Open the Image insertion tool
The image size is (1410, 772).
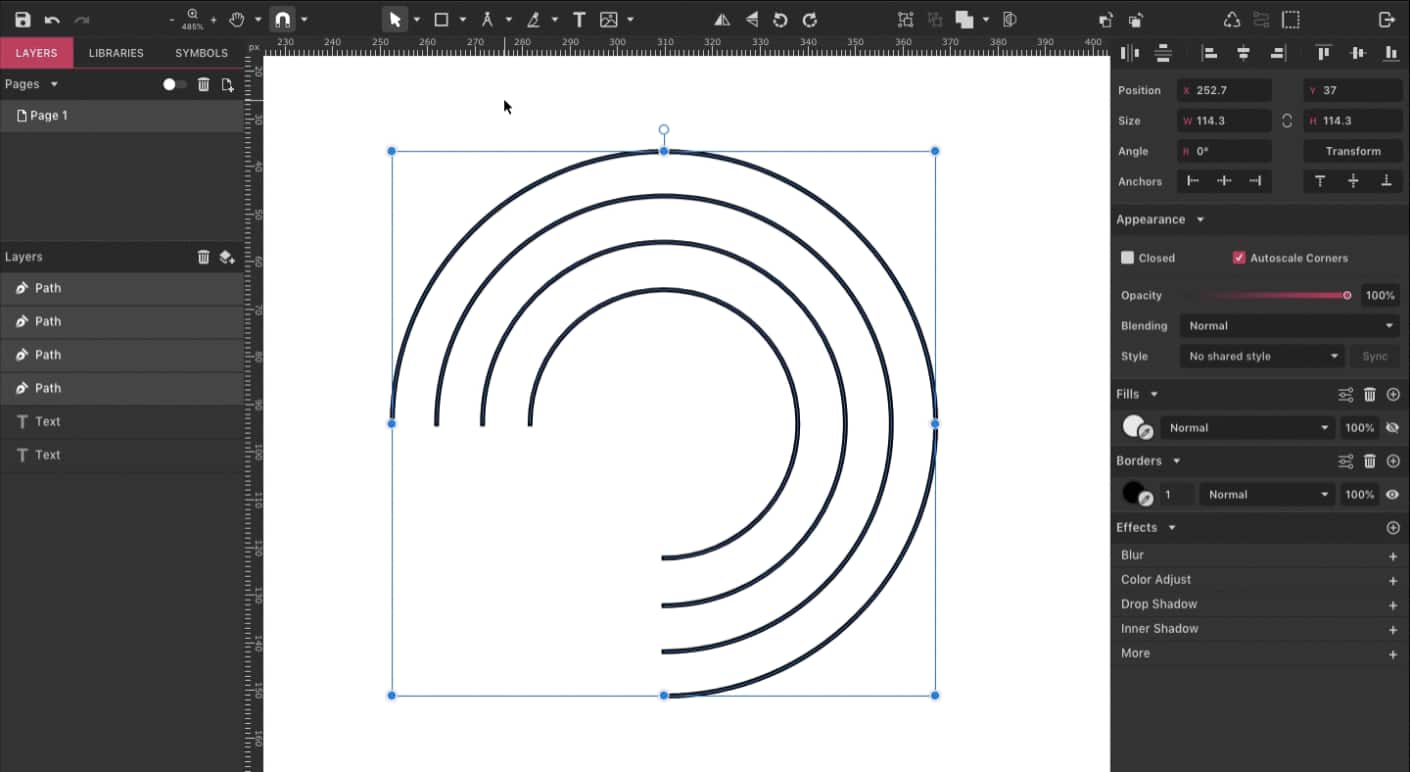608,19
